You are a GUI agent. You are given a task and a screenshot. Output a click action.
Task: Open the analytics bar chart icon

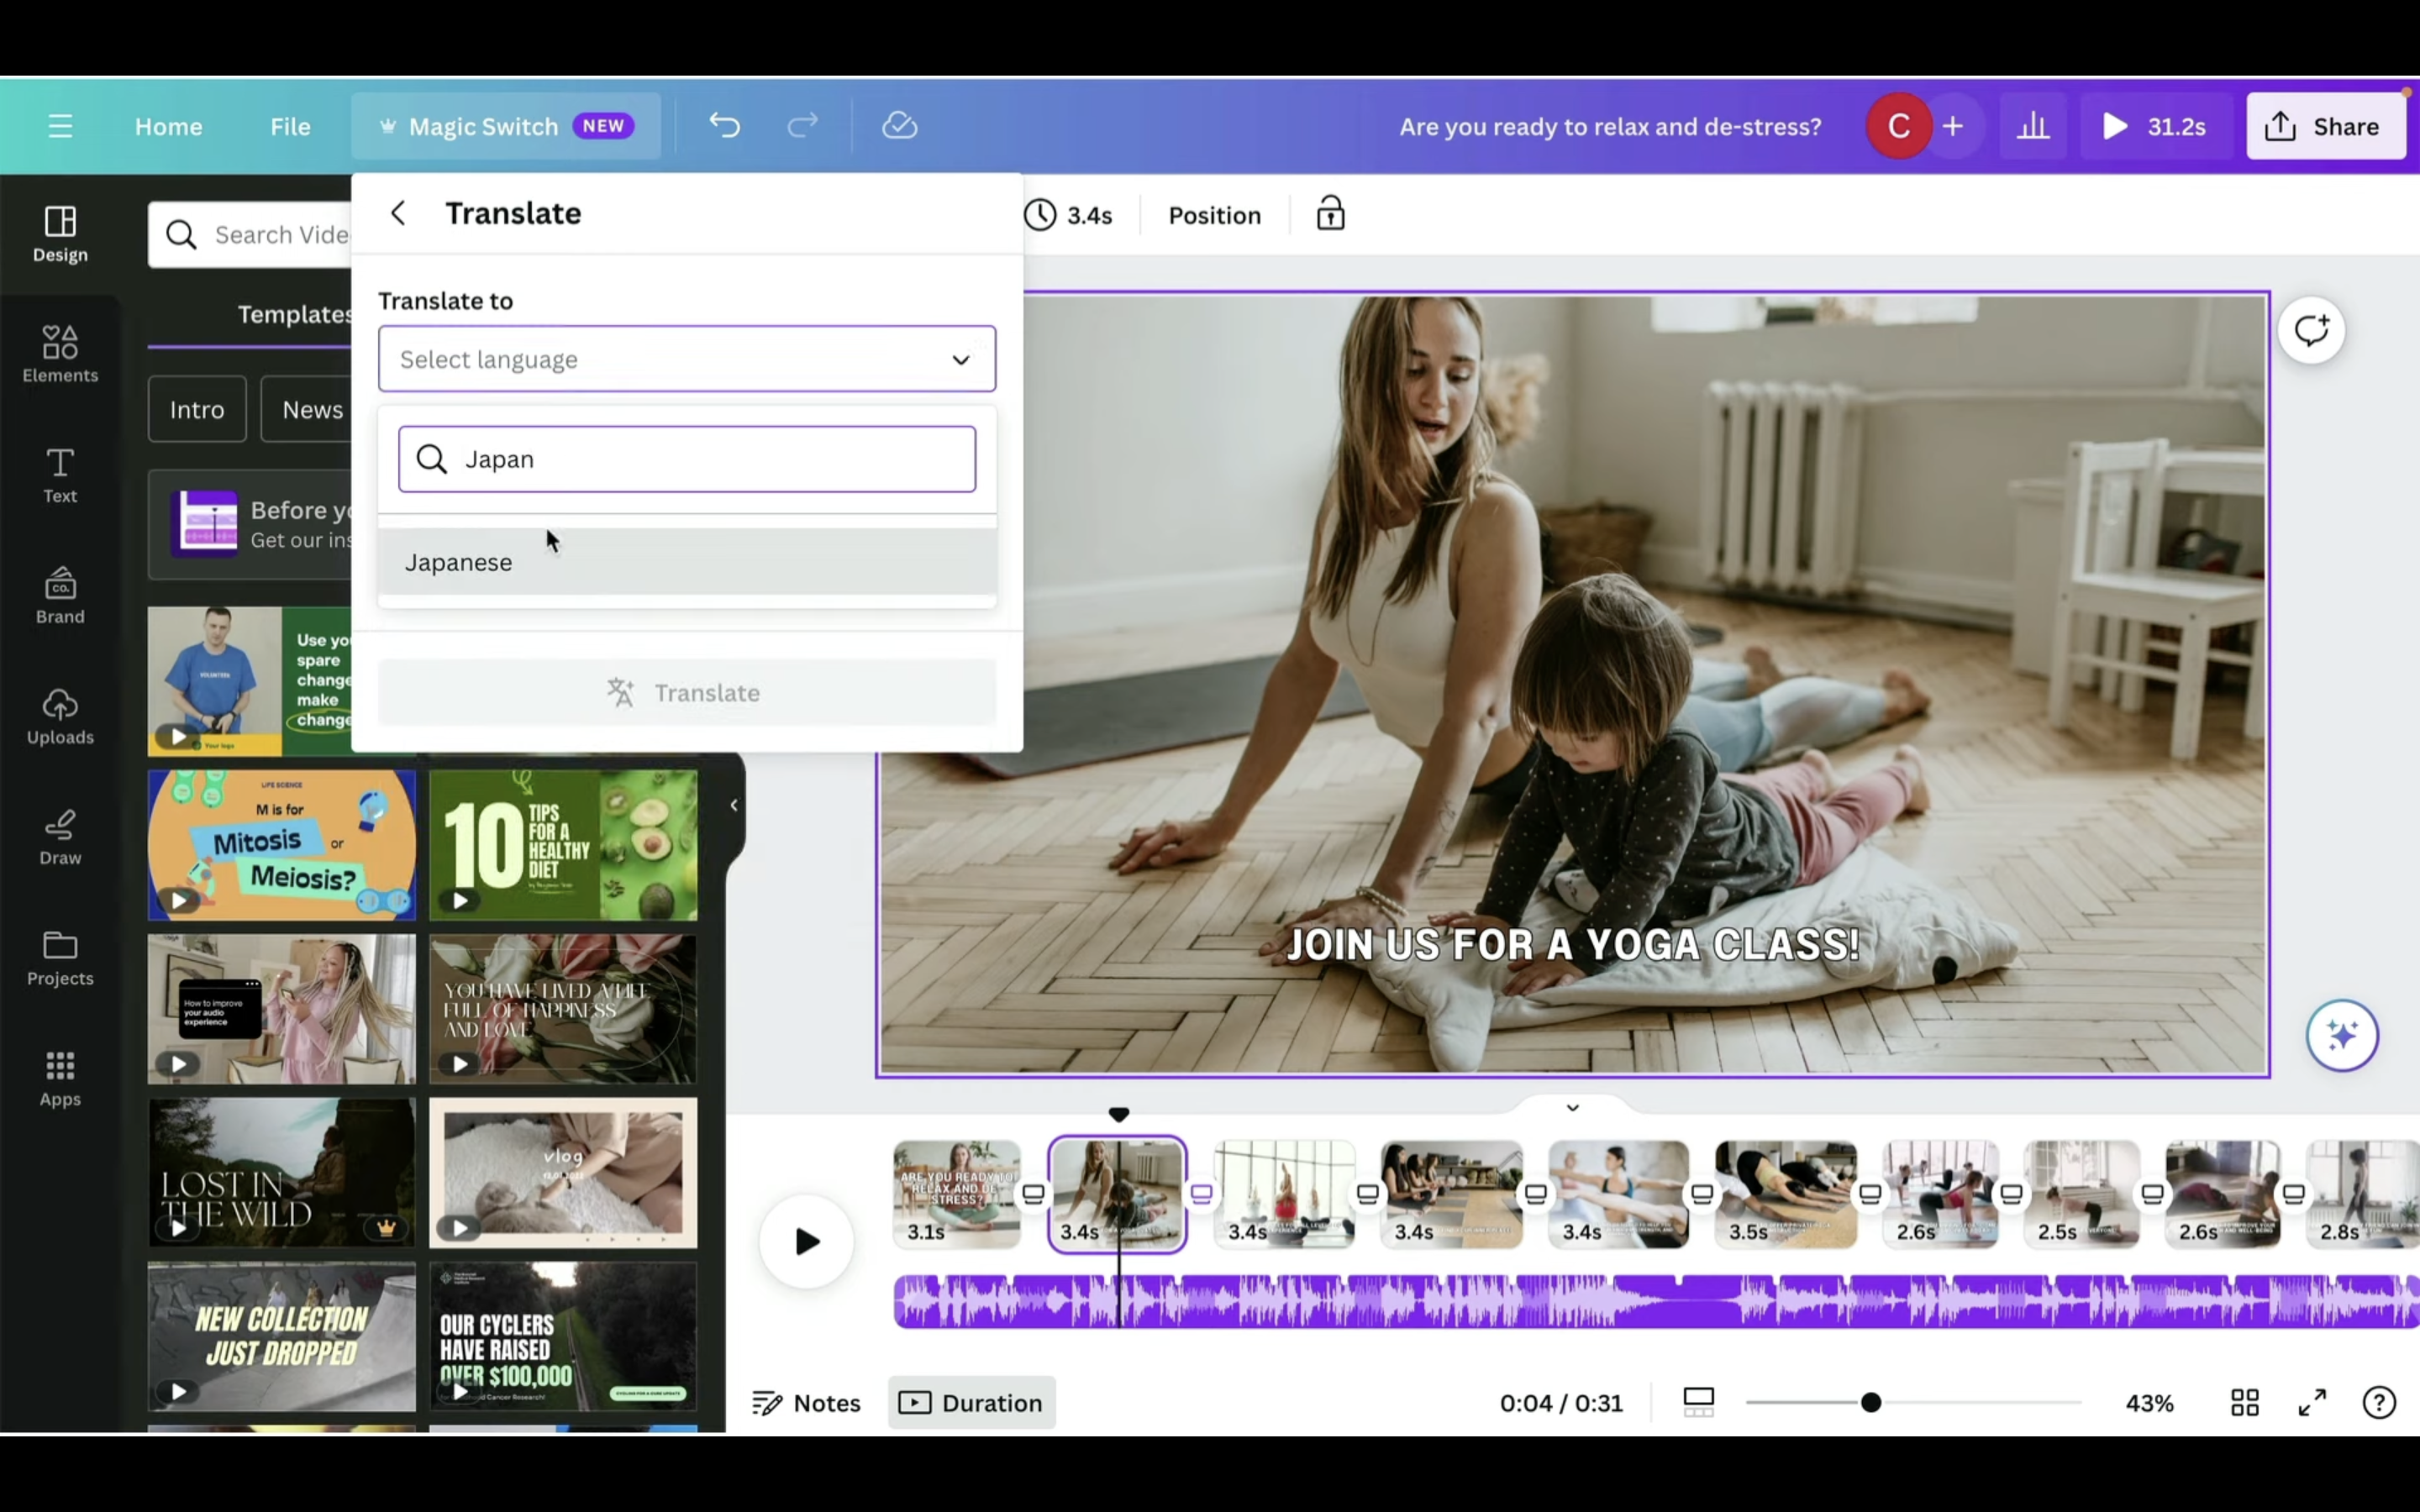(x=2032, y=126)
